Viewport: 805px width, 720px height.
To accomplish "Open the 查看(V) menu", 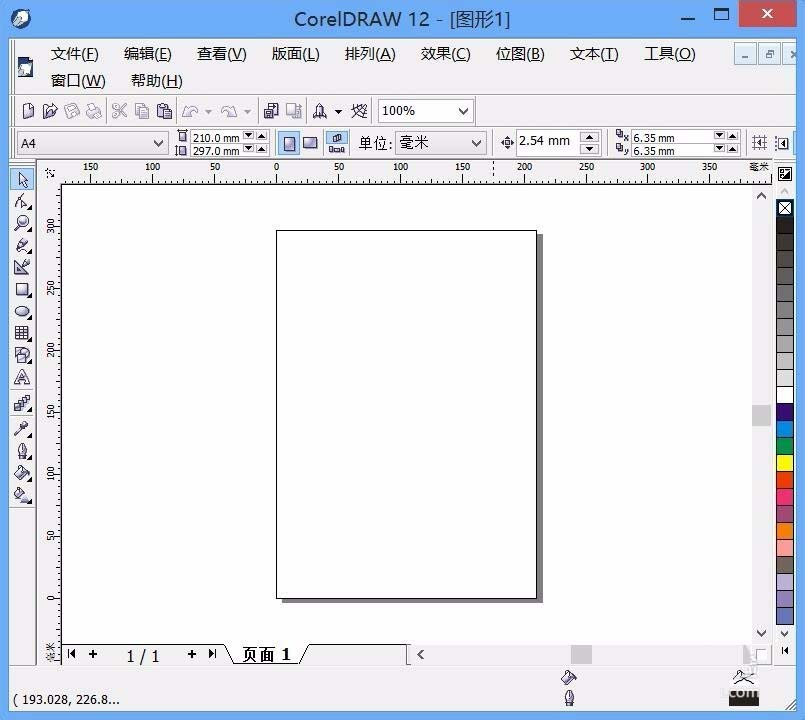I will pos(222,53).
